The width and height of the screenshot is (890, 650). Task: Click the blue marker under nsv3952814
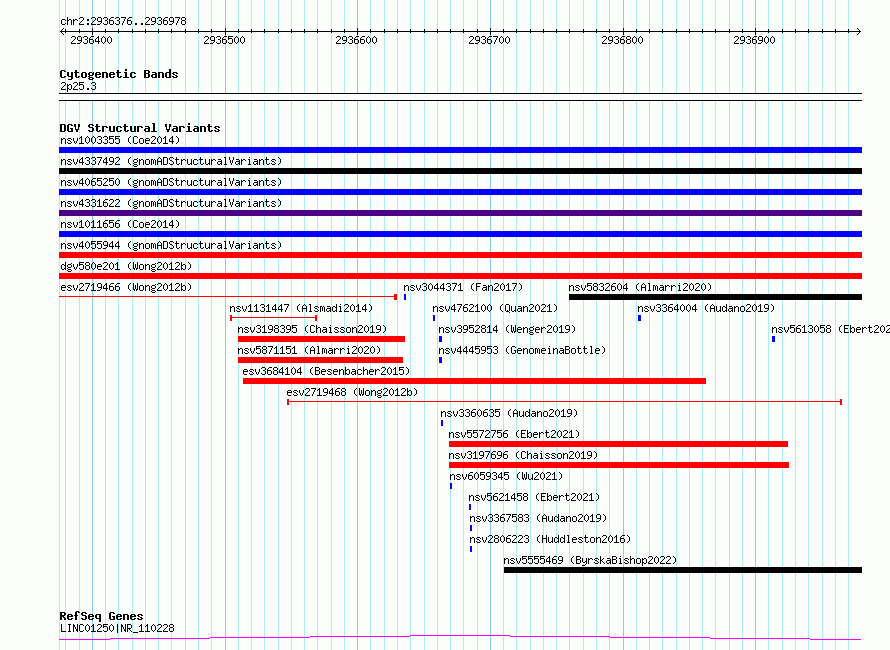440,339
